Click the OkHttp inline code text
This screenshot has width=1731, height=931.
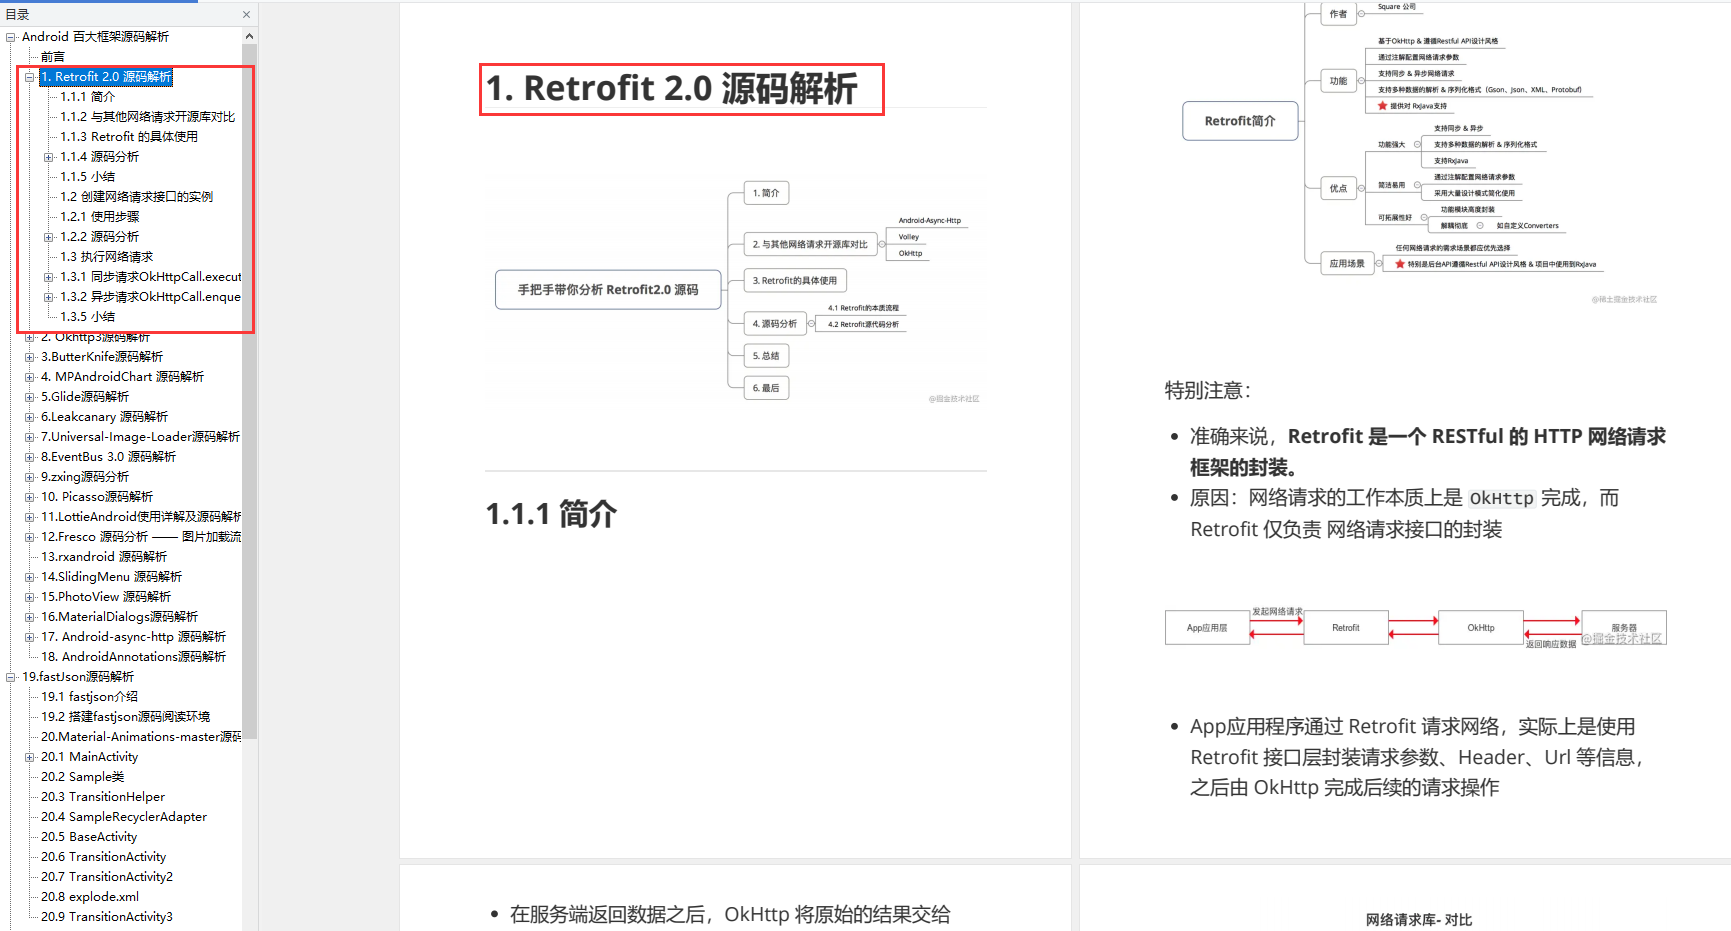1501,498
